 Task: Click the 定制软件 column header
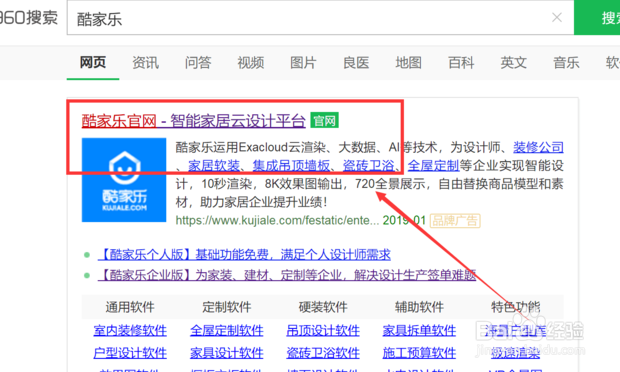coord(227,307)
